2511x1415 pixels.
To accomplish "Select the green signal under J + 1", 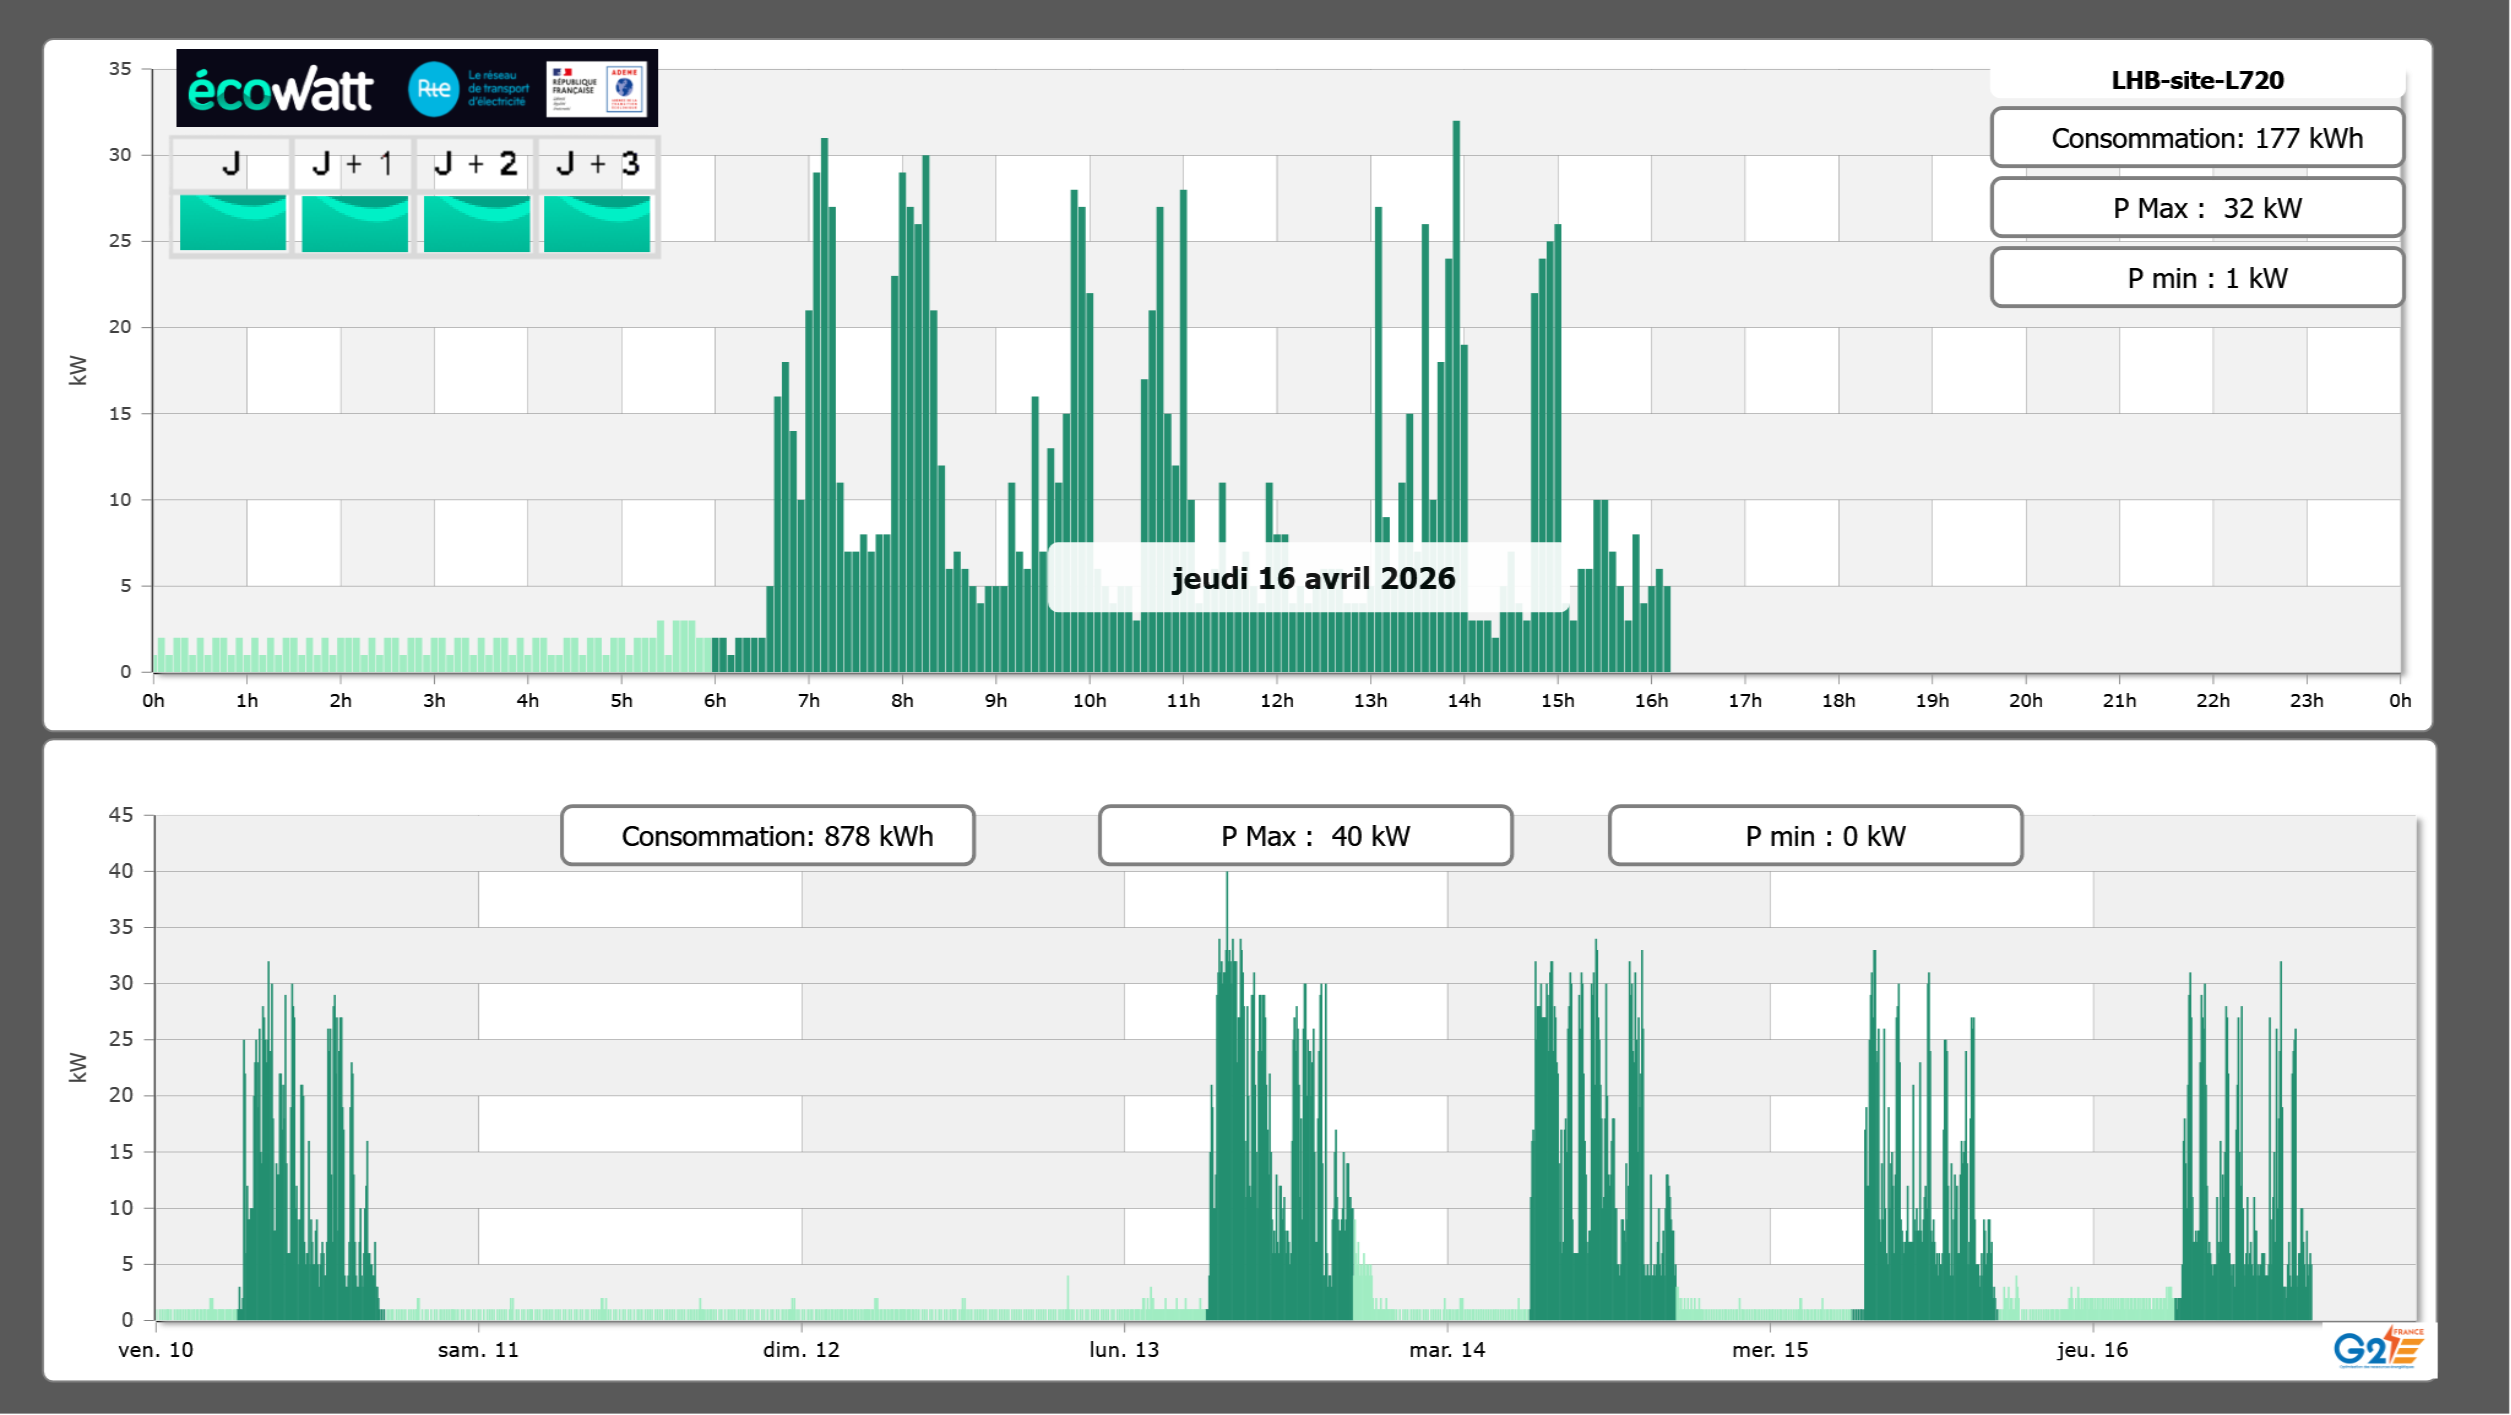I will (354, 222).
